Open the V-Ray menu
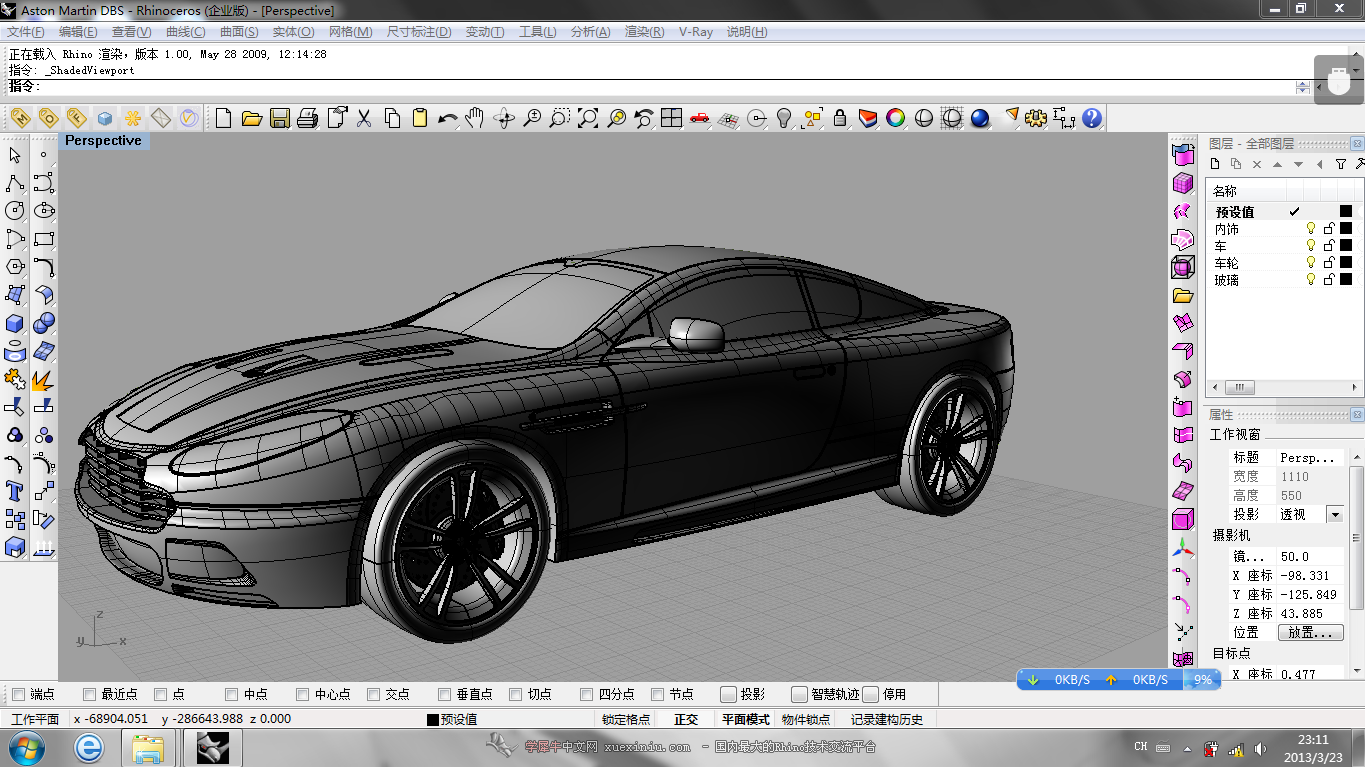The image size is (1365, 767). (x=696, y=32)
